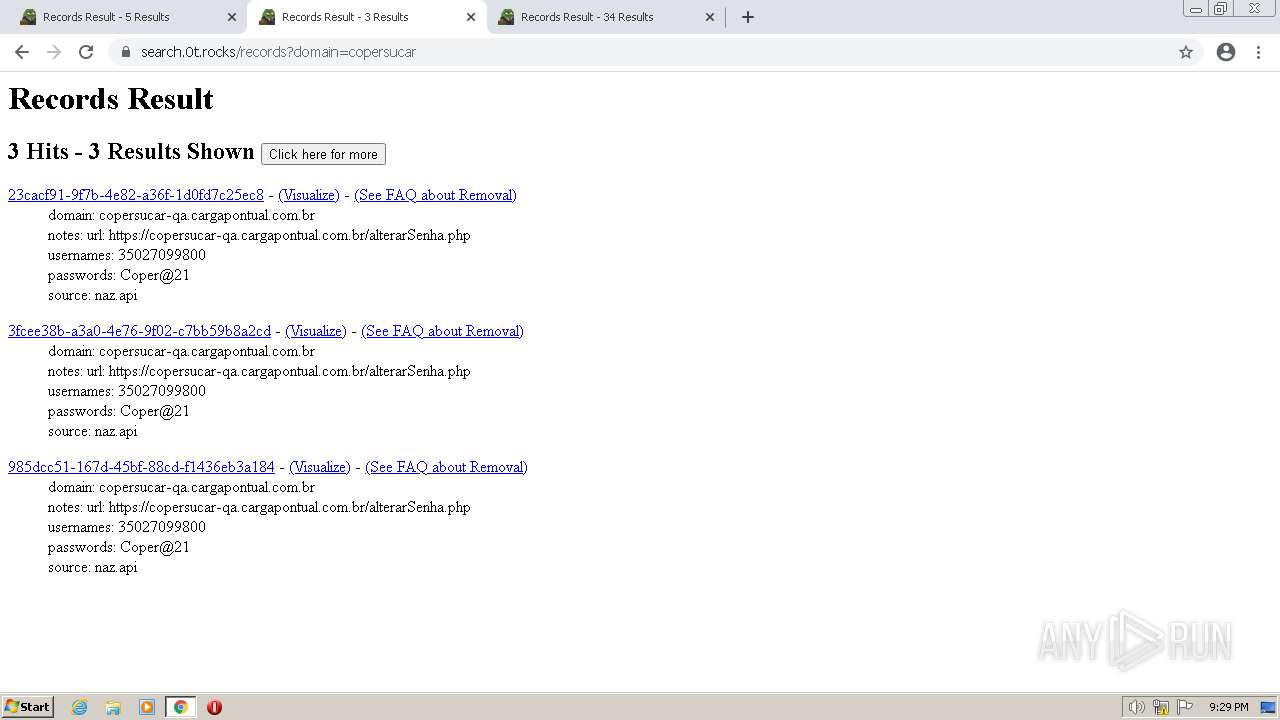This screenshot has height=720, width=1280.
Task: See removal FAQ for record 23cacf91
Action: click(x=435, y=195)
